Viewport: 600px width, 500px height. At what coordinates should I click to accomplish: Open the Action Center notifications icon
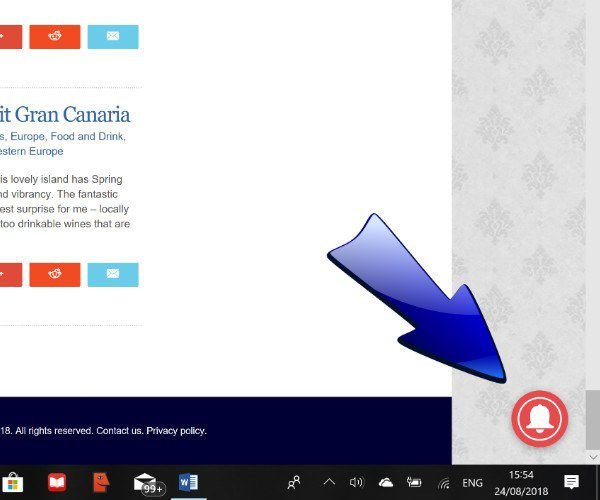coord(571,482)
